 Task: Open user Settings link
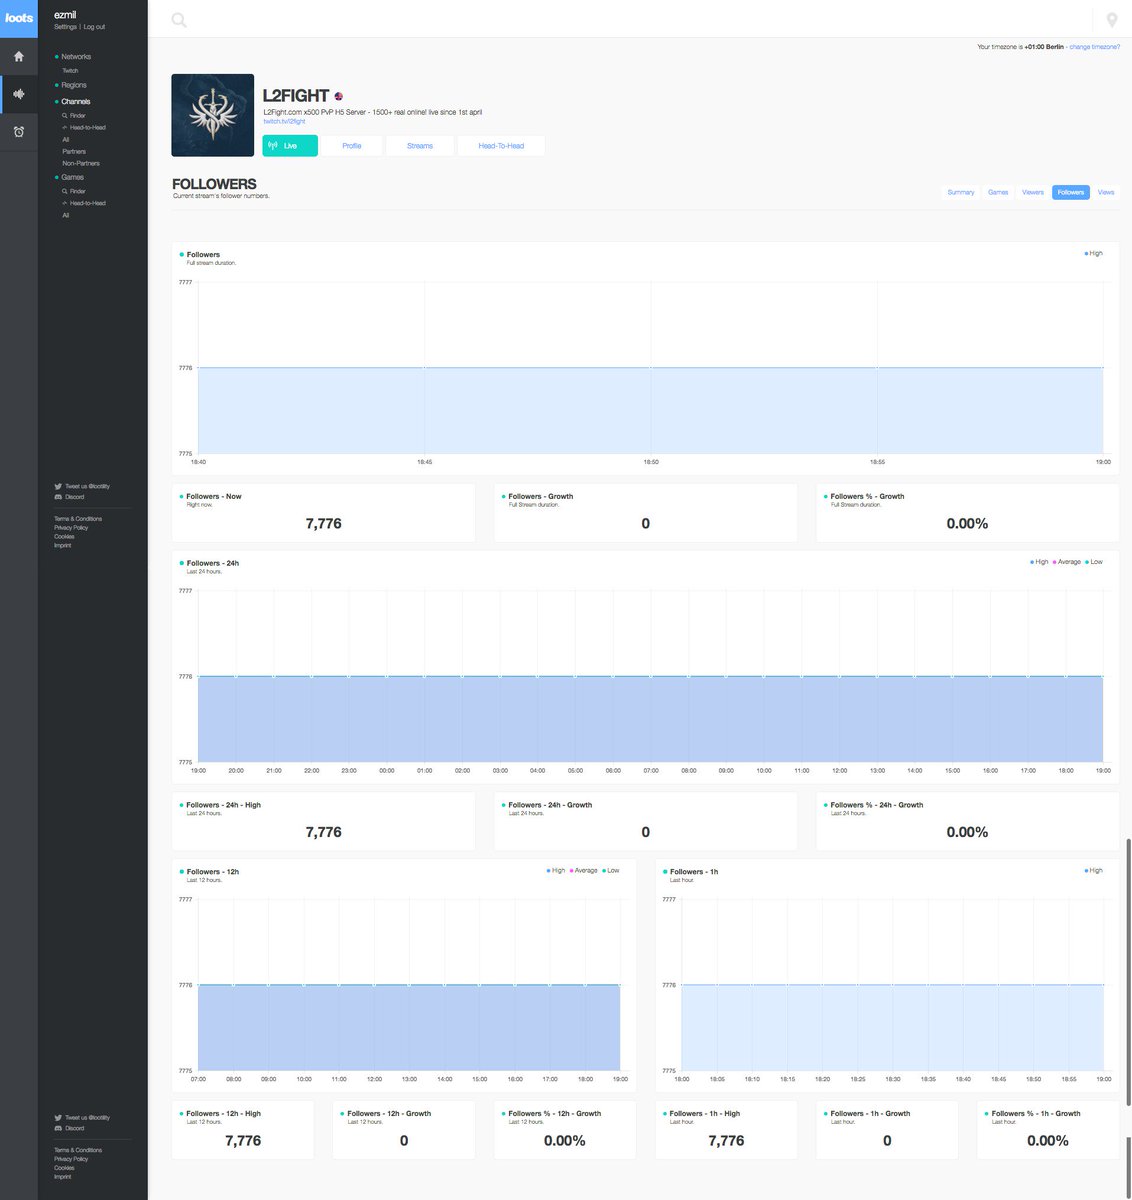65,27
